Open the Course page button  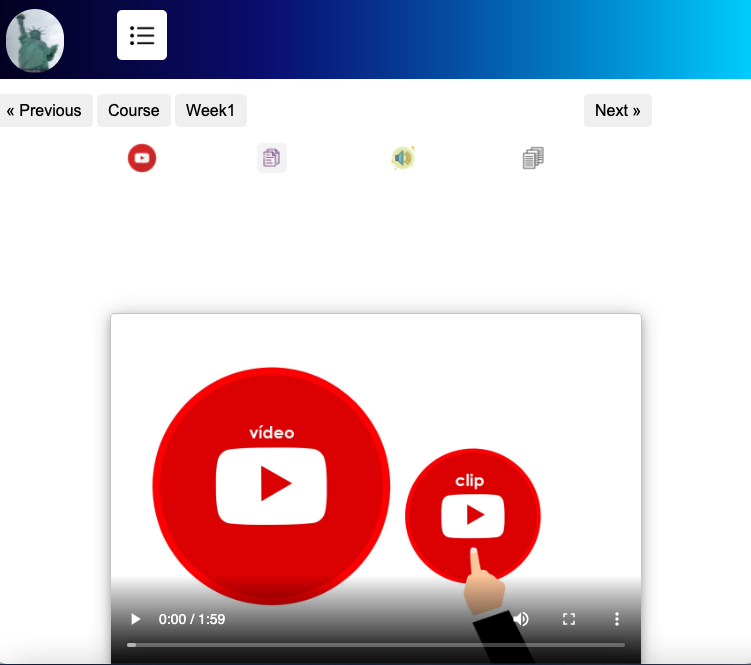click(x=134, y=111)
